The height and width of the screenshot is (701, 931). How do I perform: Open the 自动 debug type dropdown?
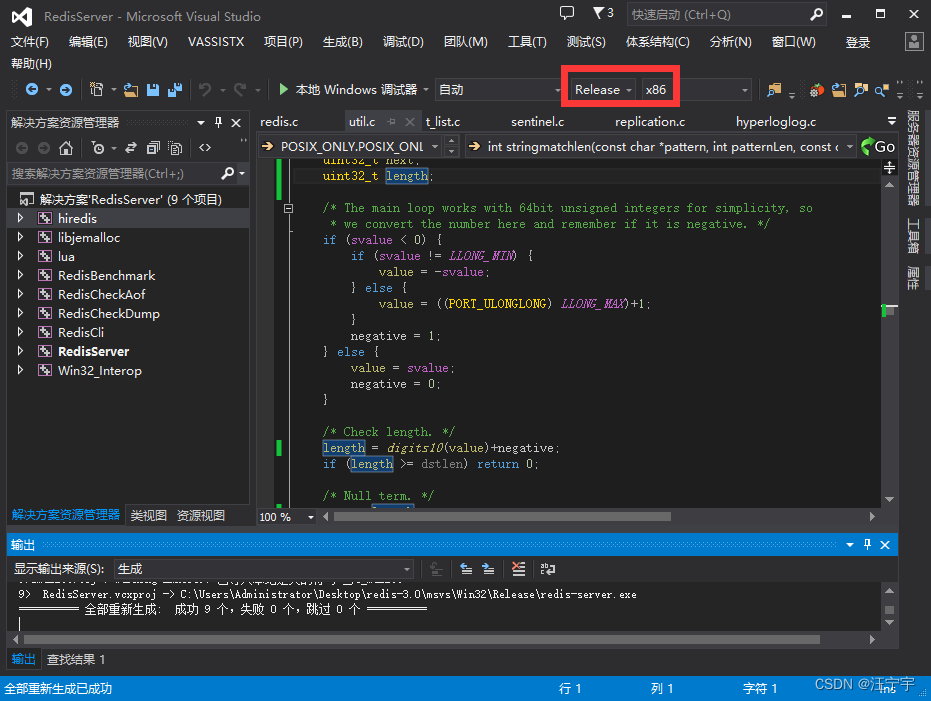click(499, 90)
